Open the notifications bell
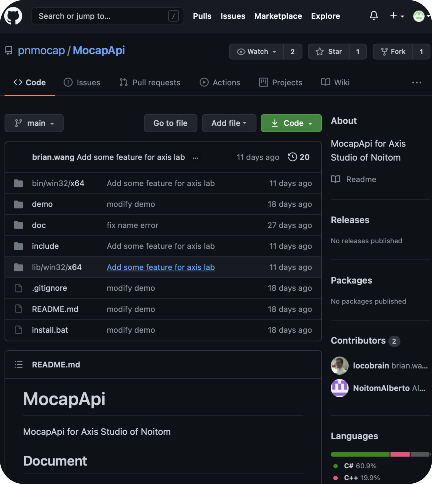 (x=374, y=16)
